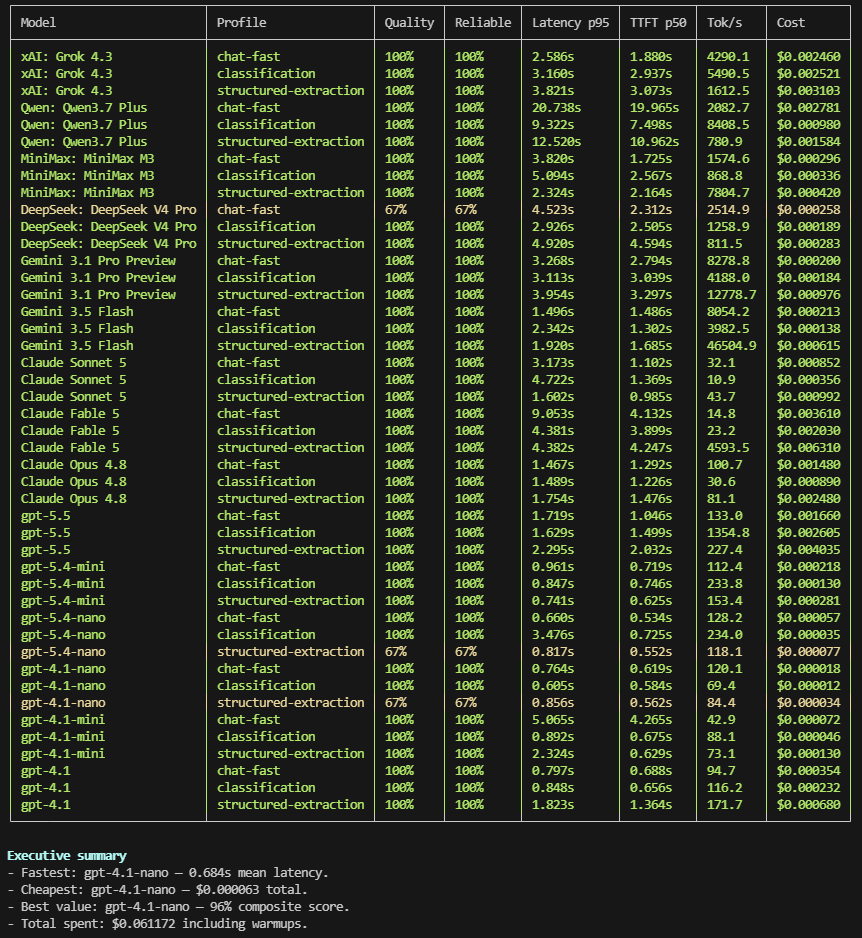The width and height of the screenshot is (862, 938).
Task: Click "Gemini 3.1 Pro Preview" in classification row
Action: pos(98,278)
